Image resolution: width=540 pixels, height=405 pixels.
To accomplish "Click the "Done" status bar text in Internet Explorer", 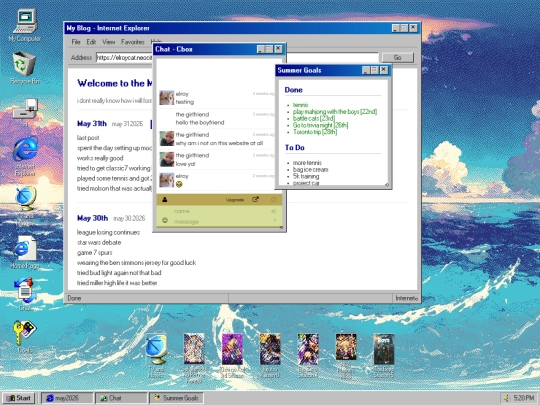I will point(74,298).
